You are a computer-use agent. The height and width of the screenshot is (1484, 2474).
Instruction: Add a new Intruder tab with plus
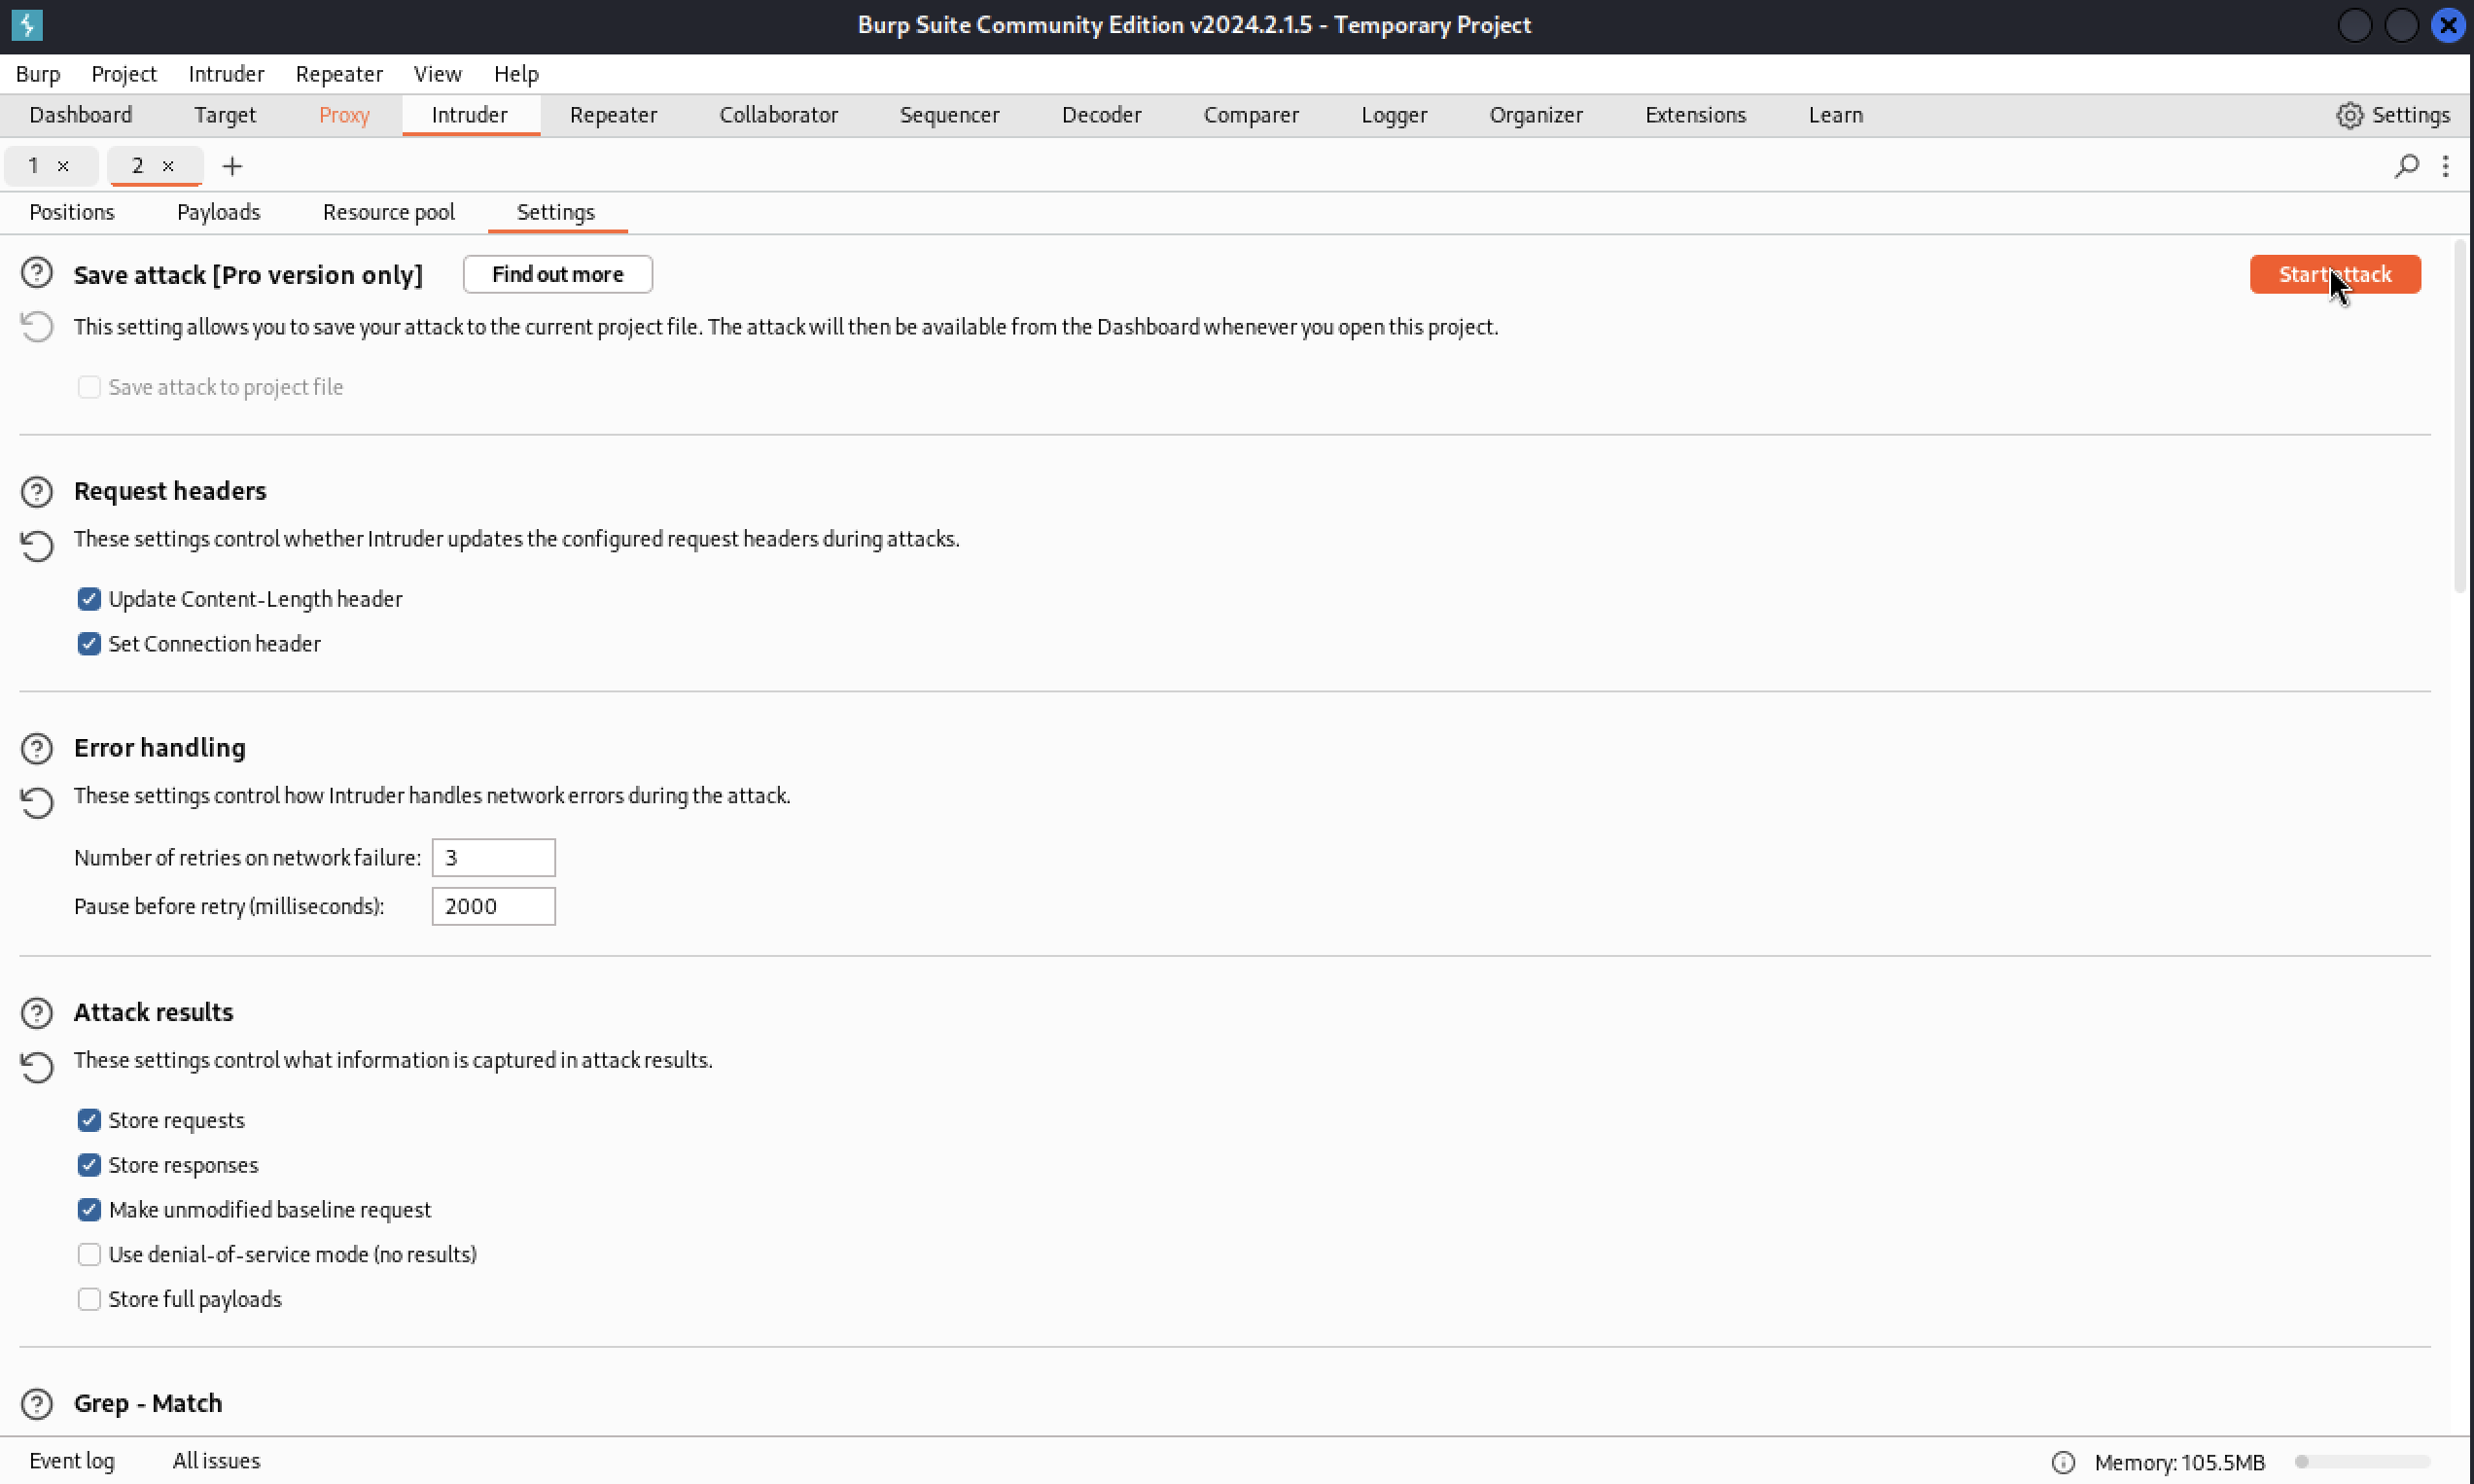[232, 166]
